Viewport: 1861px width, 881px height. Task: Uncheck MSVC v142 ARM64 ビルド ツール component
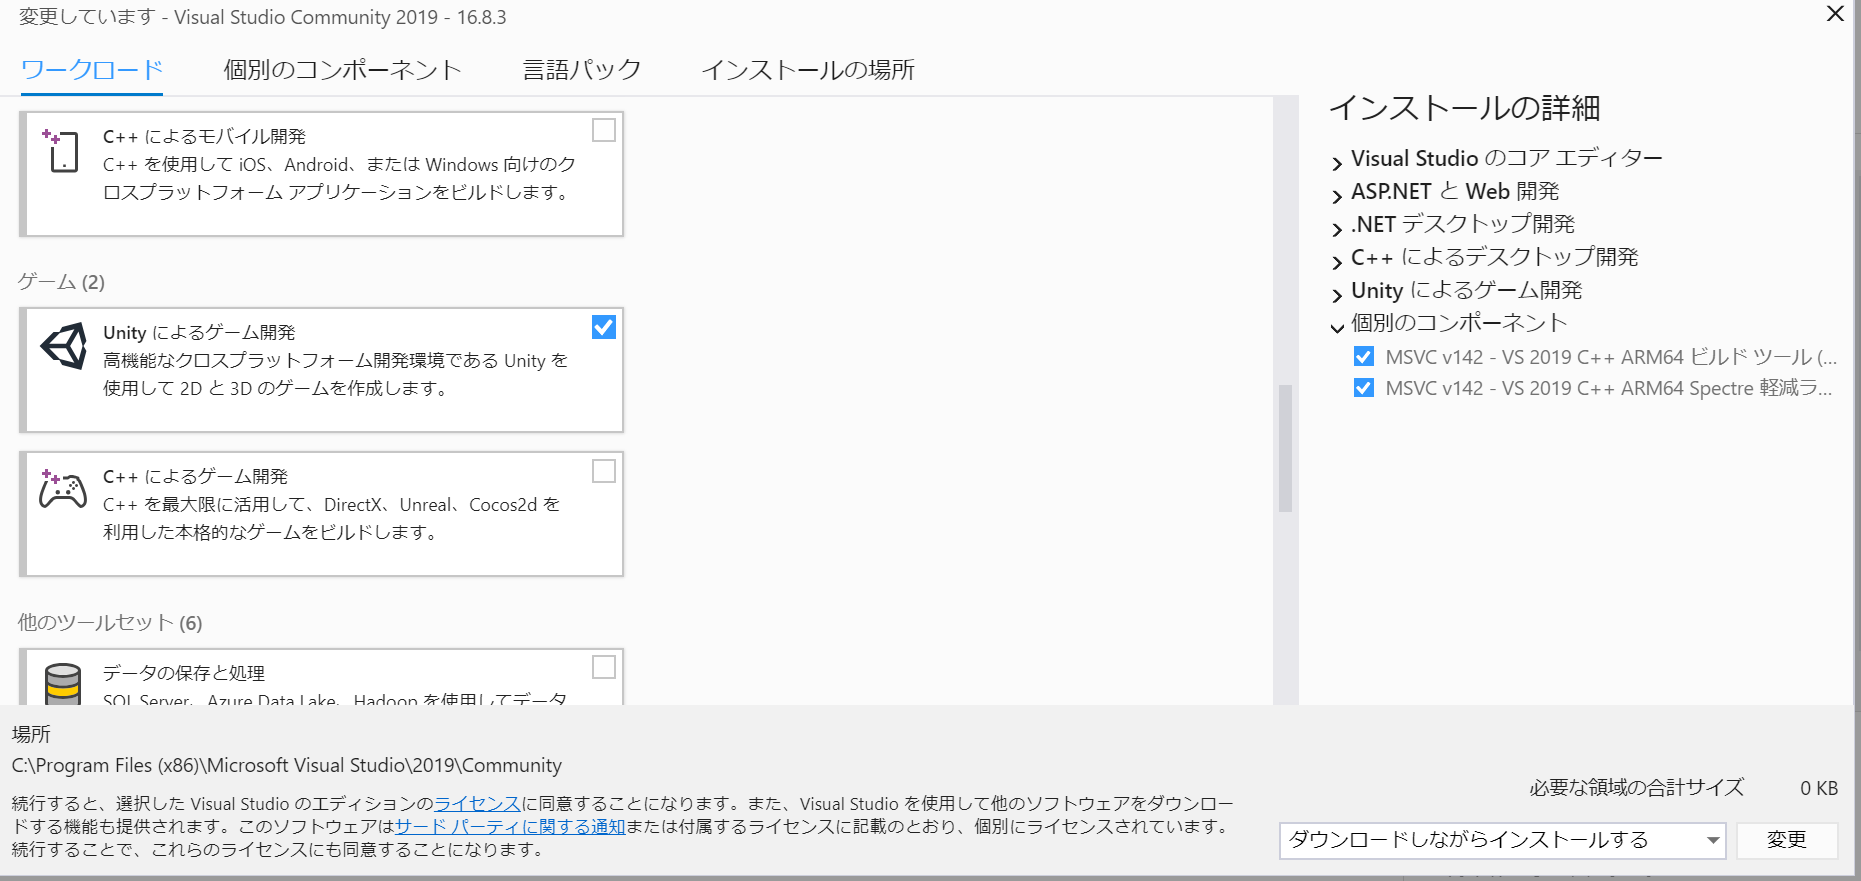coord(1363,356)
